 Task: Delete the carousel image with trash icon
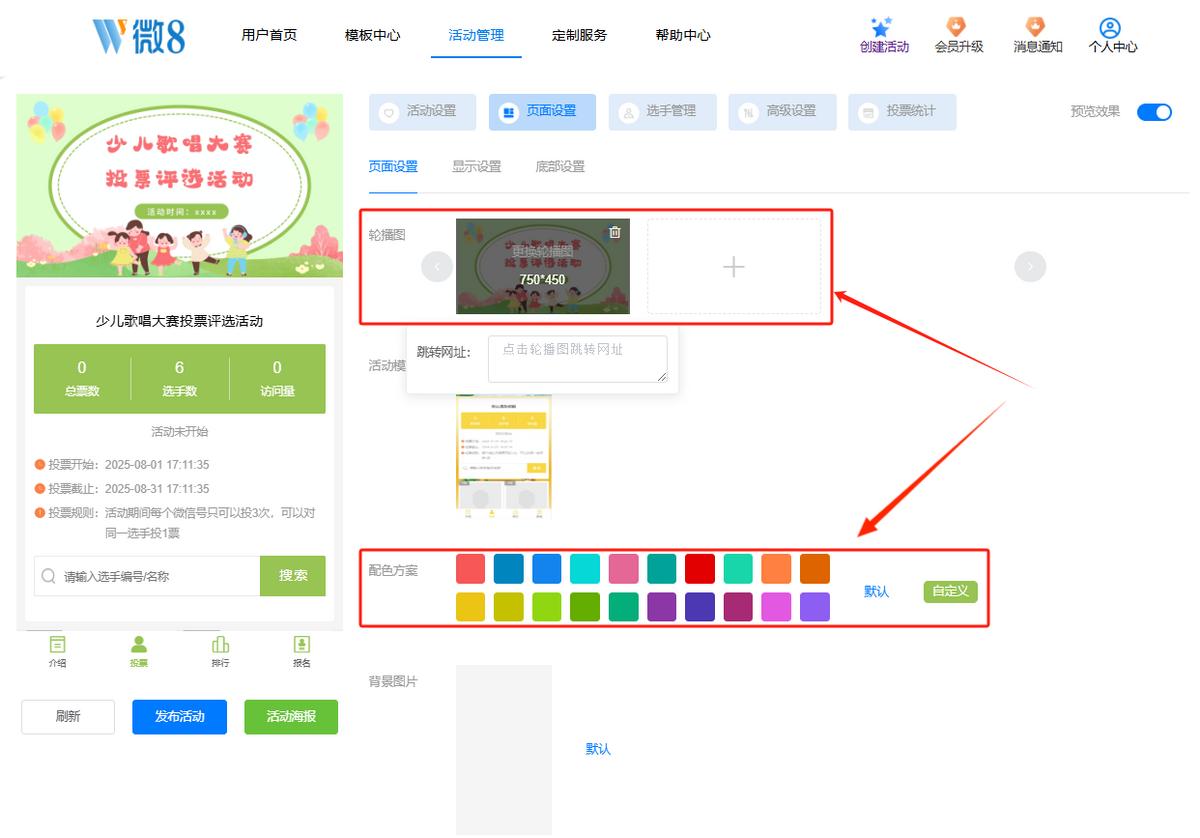[x=615, y=232]
